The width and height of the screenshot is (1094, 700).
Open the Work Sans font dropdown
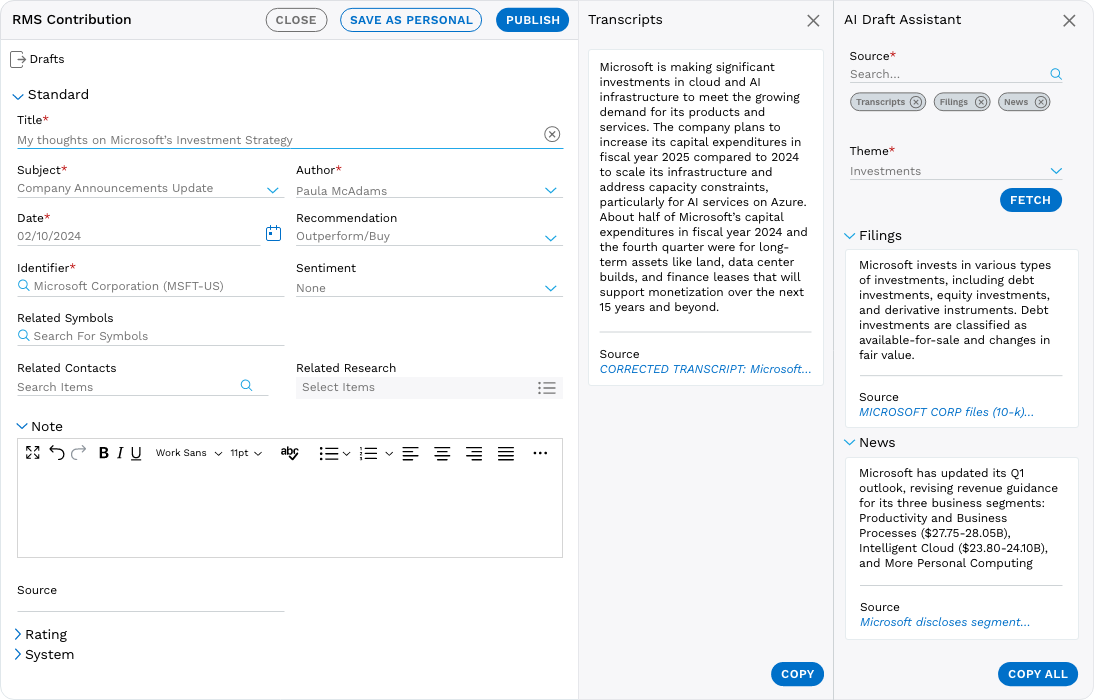[x=189, y=453]
